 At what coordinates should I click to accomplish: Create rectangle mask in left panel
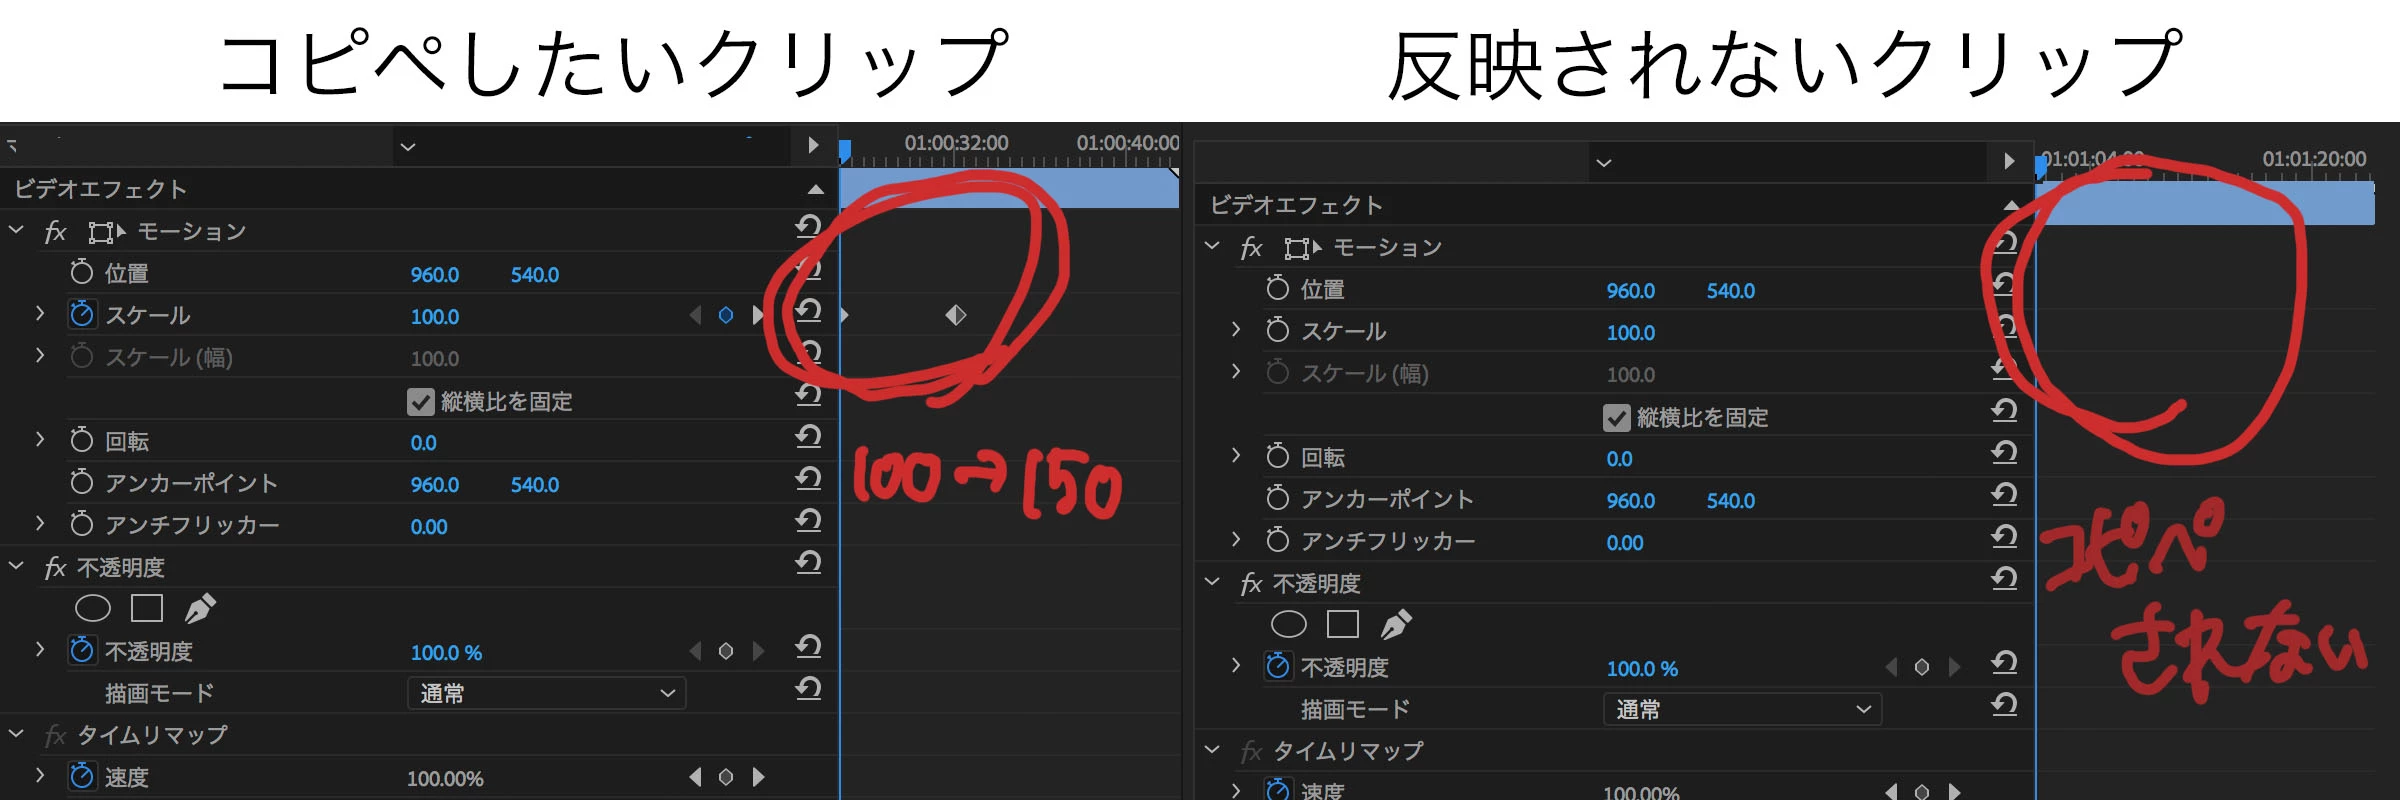(147, 608)
